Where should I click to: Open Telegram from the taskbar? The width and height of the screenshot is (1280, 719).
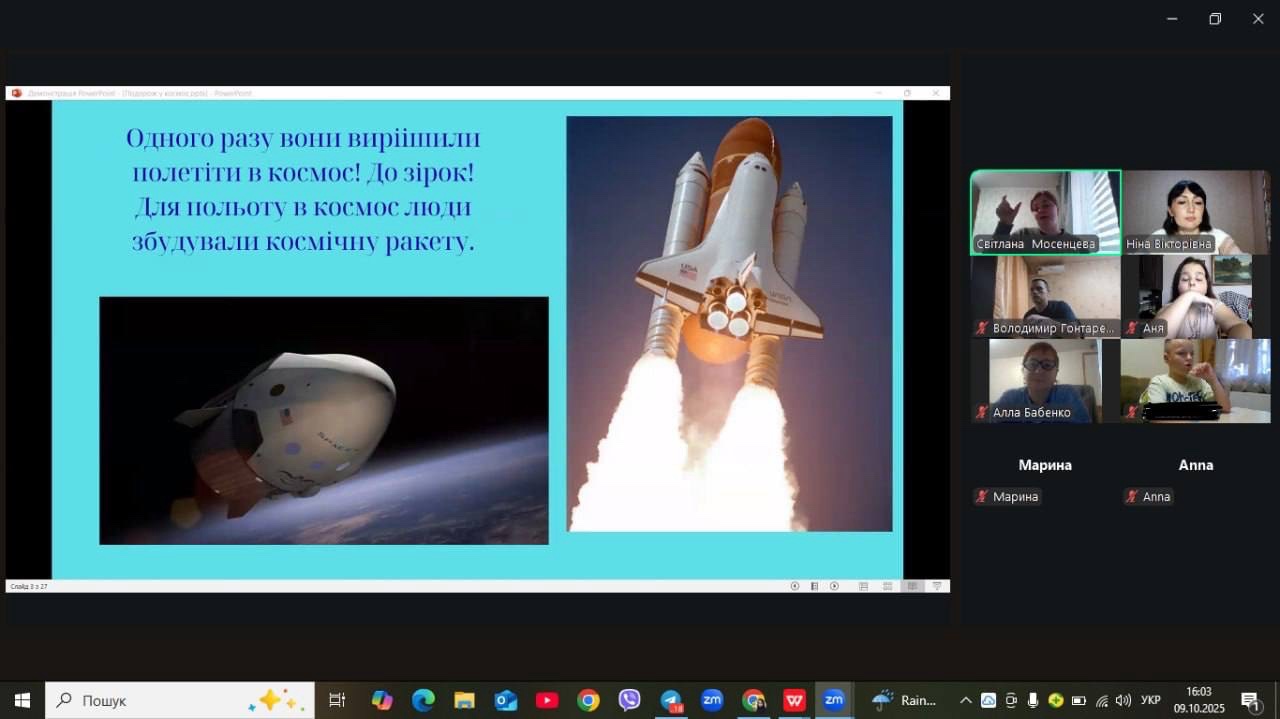(671, 700)
